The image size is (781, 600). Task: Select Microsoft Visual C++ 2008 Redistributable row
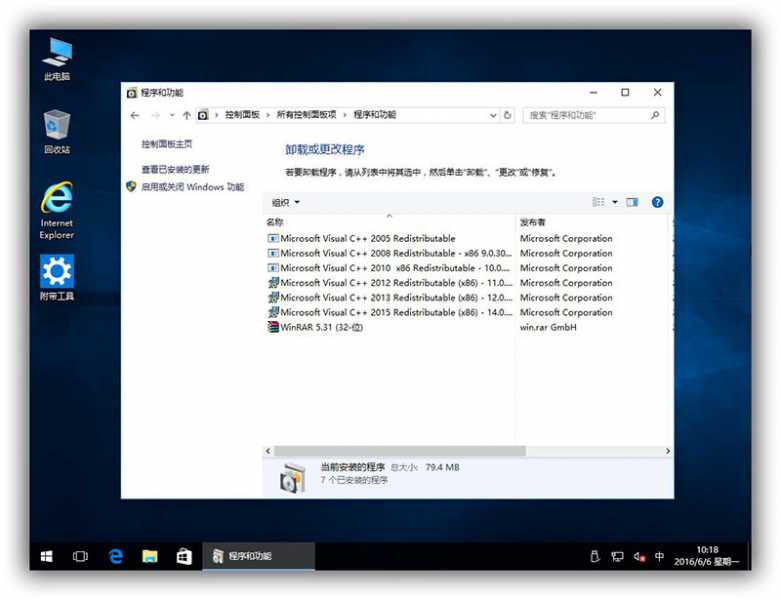tap(389, 253)
